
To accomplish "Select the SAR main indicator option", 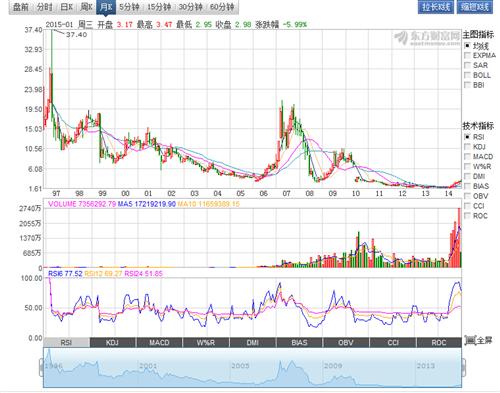I will tap(468, 65).
